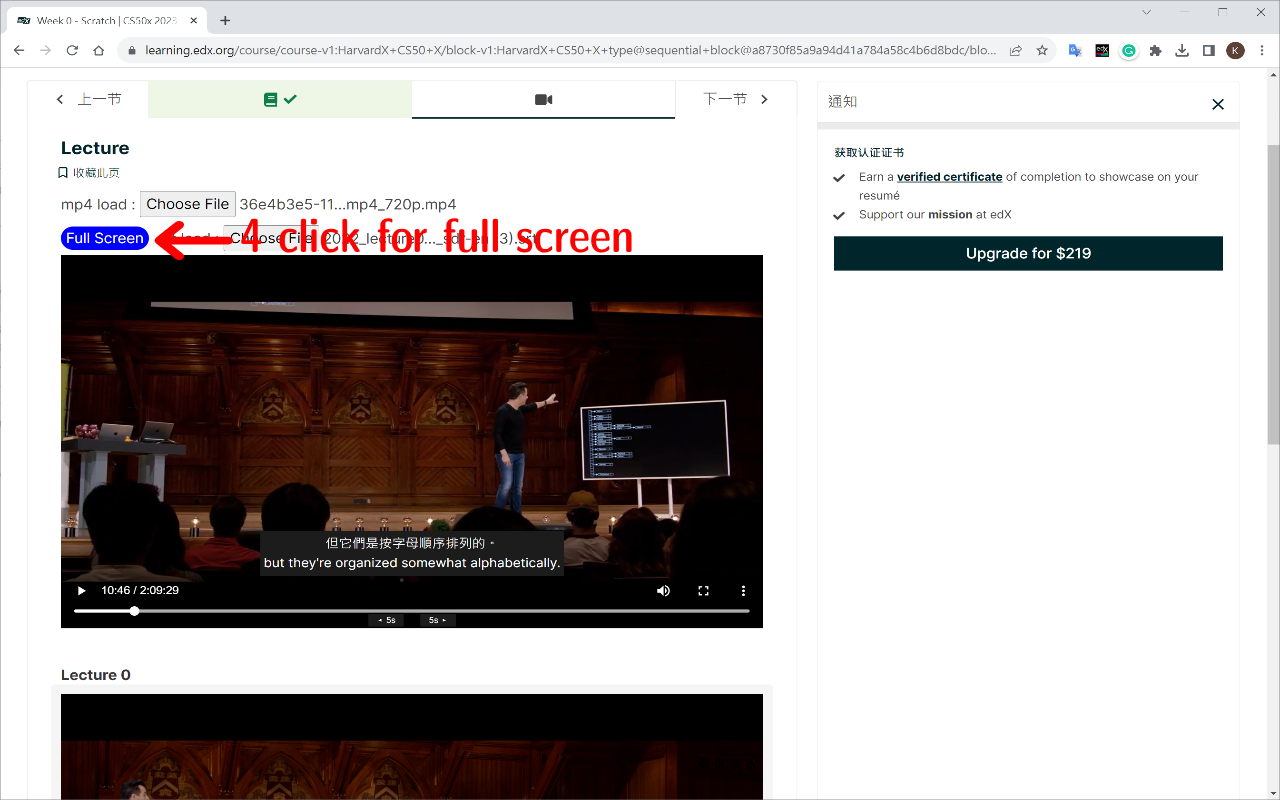Skip back 5s in the video

tap(386, 620)
